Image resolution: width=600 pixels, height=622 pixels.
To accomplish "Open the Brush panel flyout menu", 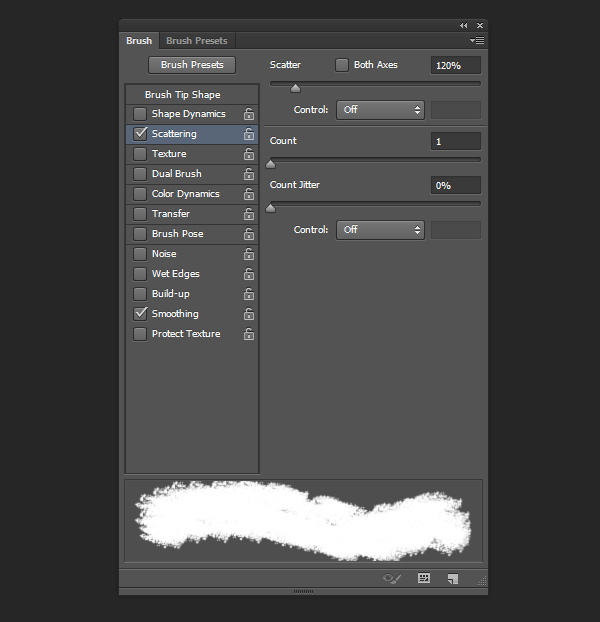I will coord(477,40).
